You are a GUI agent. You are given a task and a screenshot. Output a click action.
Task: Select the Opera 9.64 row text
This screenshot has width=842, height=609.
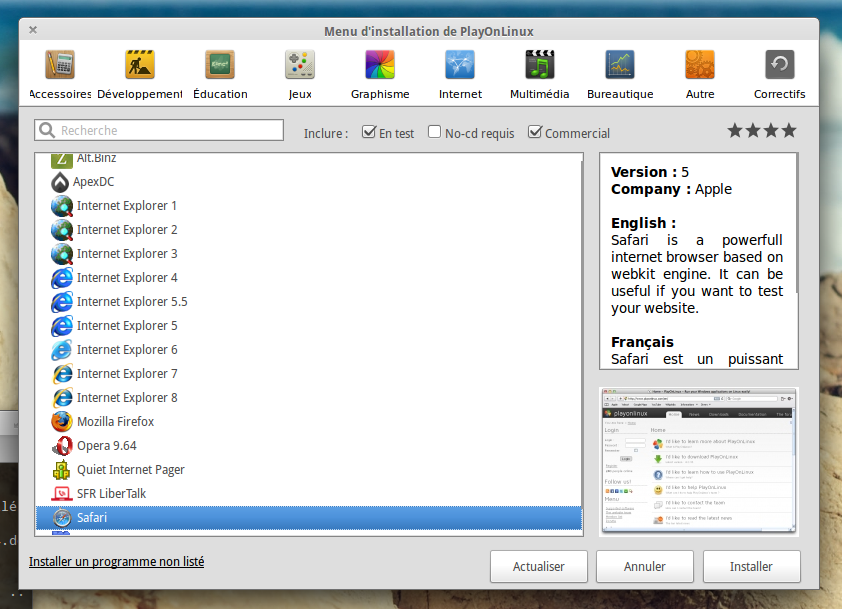pos(107,446)
